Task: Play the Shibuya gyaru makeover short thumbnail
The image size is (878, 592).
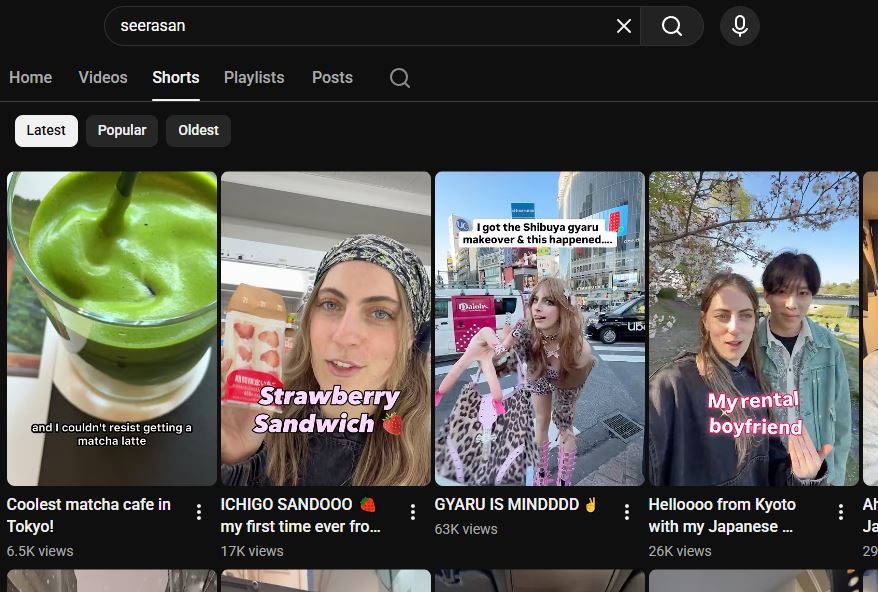Action: click(540, 329)
